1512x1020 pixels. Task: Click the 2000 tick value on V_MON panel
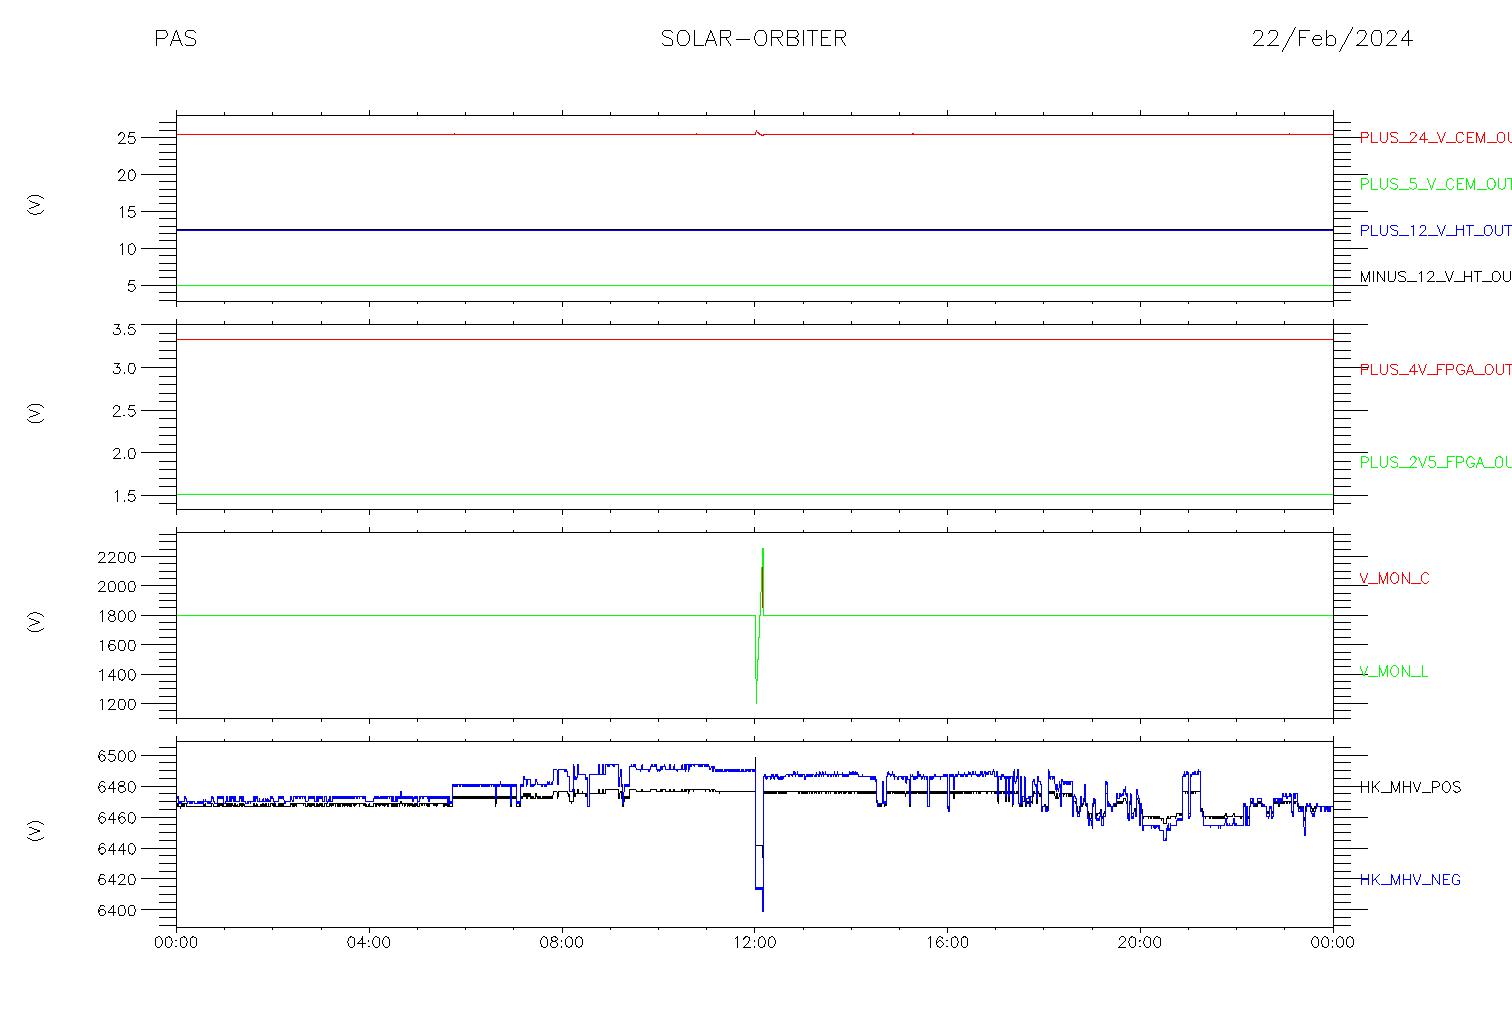(x=117, y=586)
